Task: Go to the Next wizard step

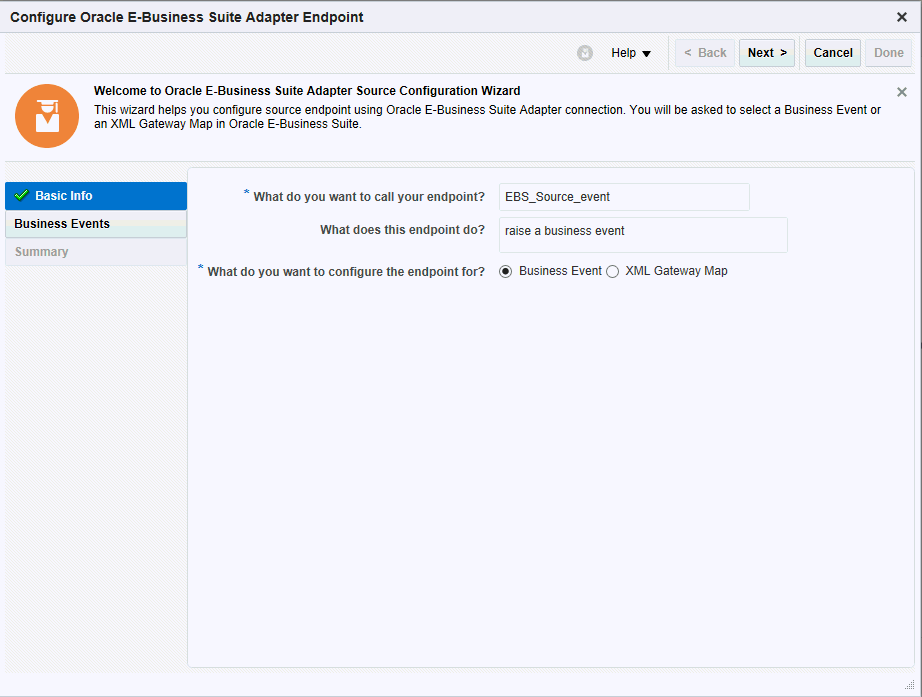Action: (767, 53)
